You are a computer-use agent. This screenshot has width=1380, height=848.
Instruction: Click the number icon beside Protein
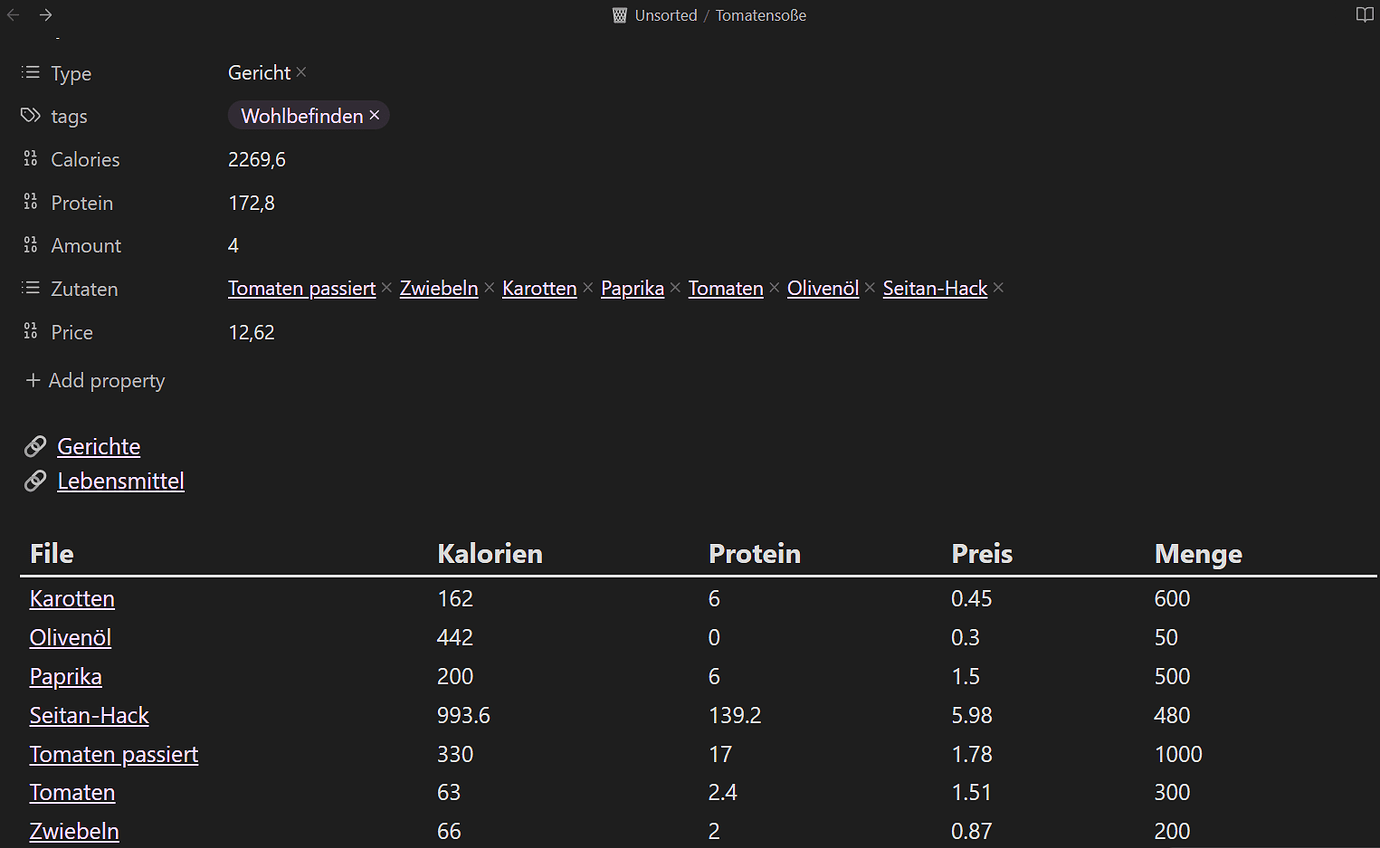coord(29,202)
